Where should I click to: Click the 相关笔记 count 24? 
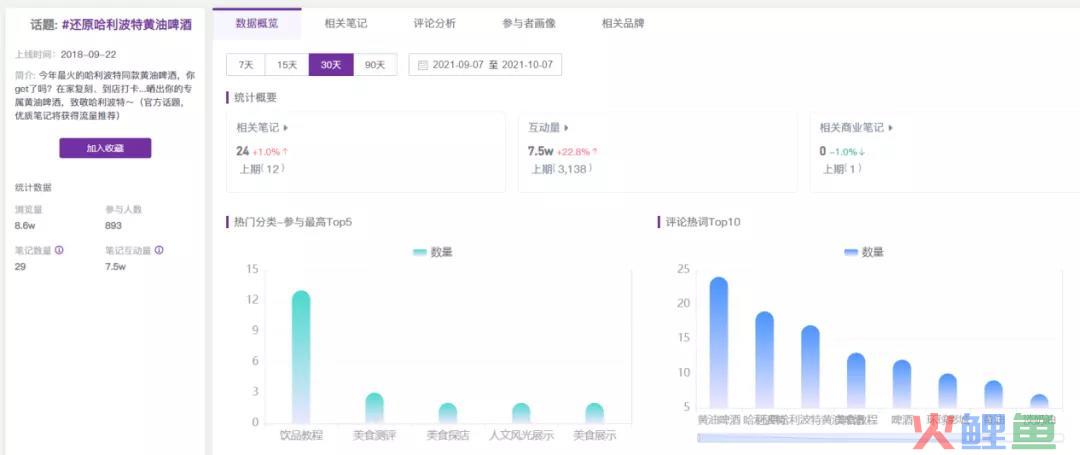[x=242, y=151]
